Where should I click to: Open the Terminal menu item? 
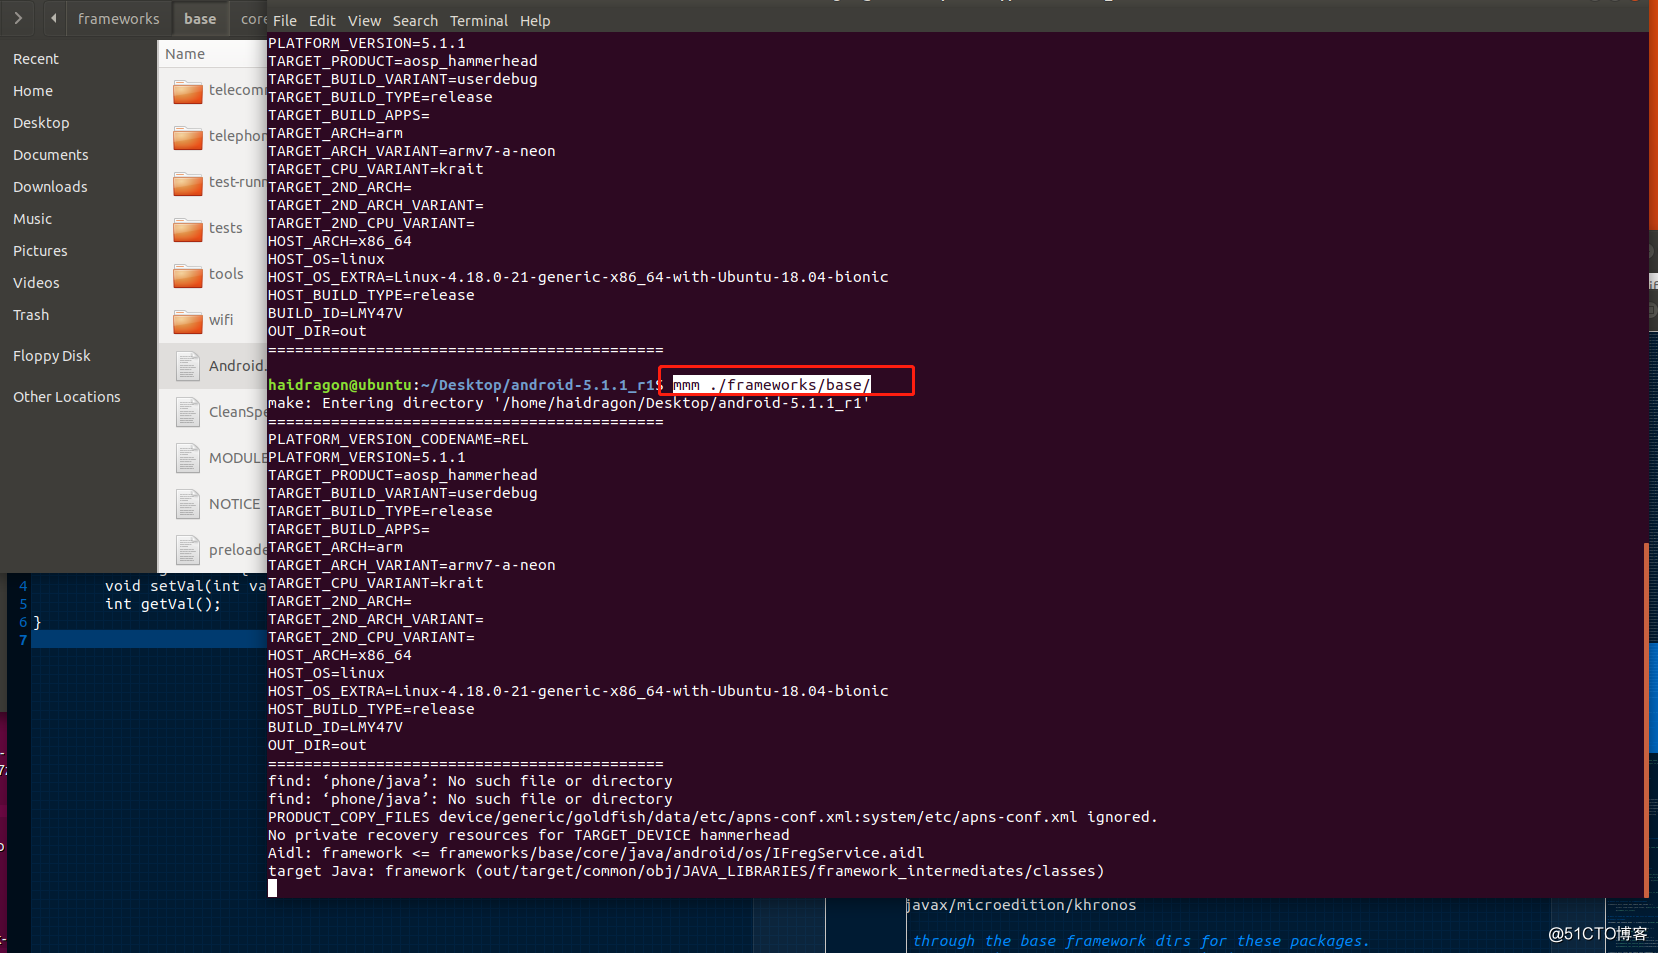pos(479,20)
